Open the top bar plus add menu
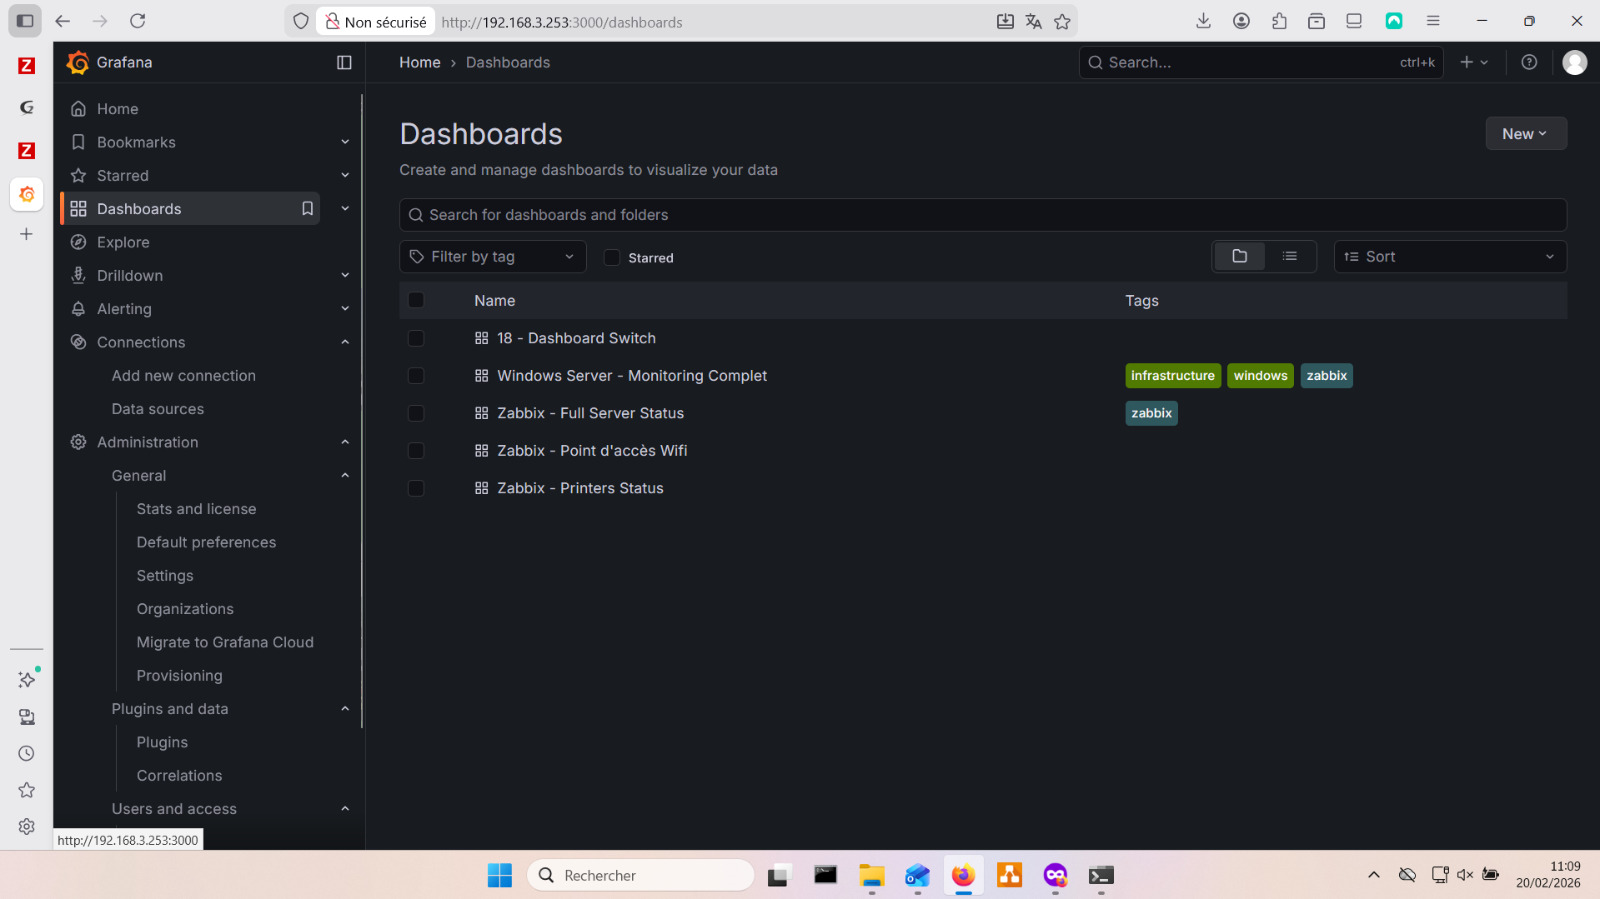The image size is (1600, 899). (x=1474, y=62)
